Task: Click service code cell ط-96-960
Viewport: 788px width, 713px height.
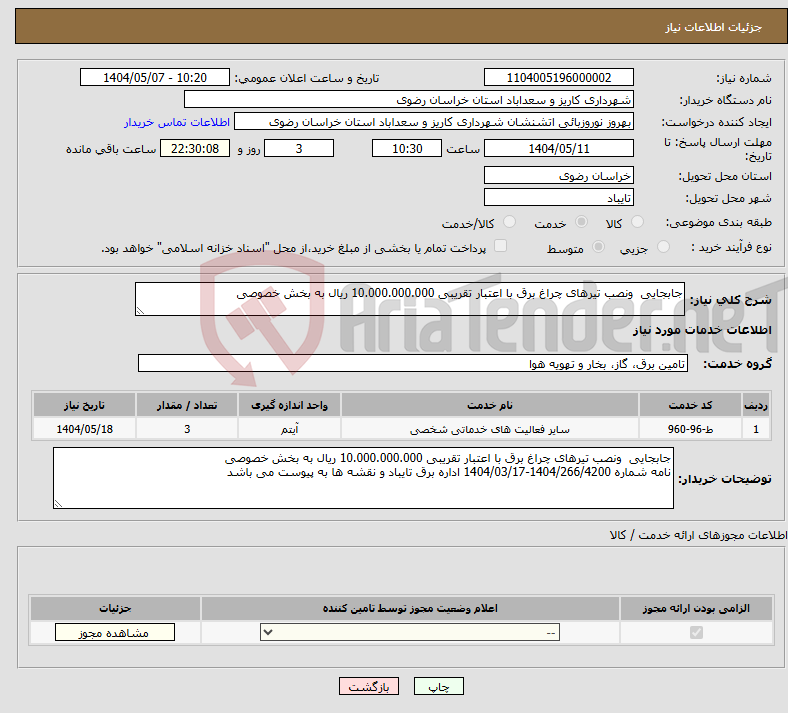Action: [x=691, y=429]
